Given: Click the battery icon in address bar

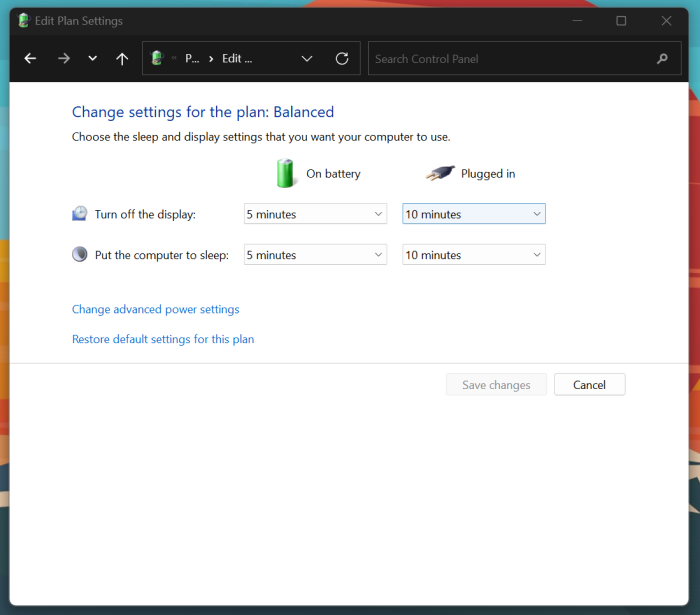Looking at the screenshot, I should [x=157, y=58].
